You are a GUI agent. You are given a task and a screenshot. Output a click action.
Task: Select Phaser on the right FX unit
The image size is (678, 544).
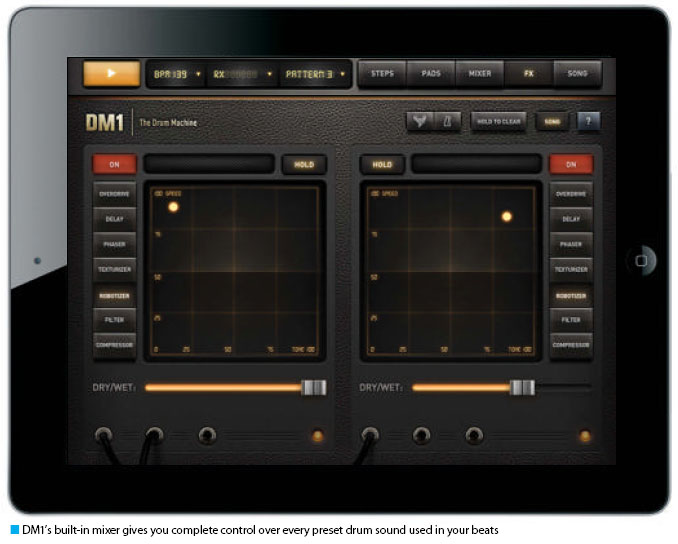pyautogui.click(x=571, y=244)
